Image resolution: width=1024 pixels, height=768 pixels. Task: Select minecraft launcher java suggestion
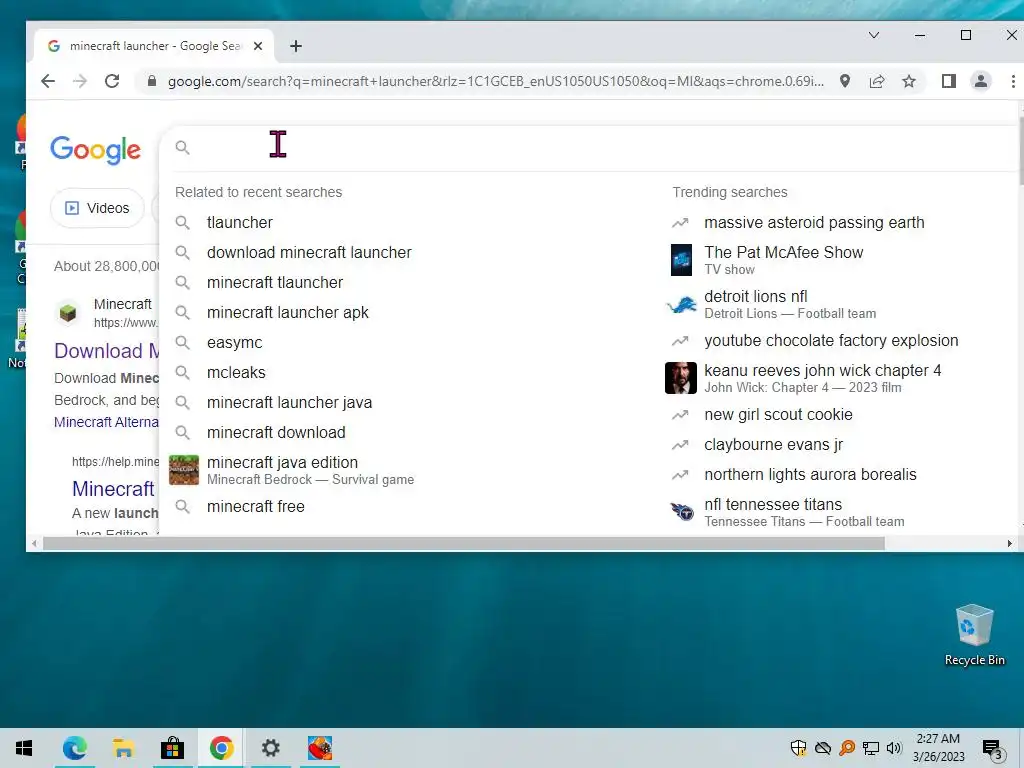pyautogui.click(x=289, y=403)
